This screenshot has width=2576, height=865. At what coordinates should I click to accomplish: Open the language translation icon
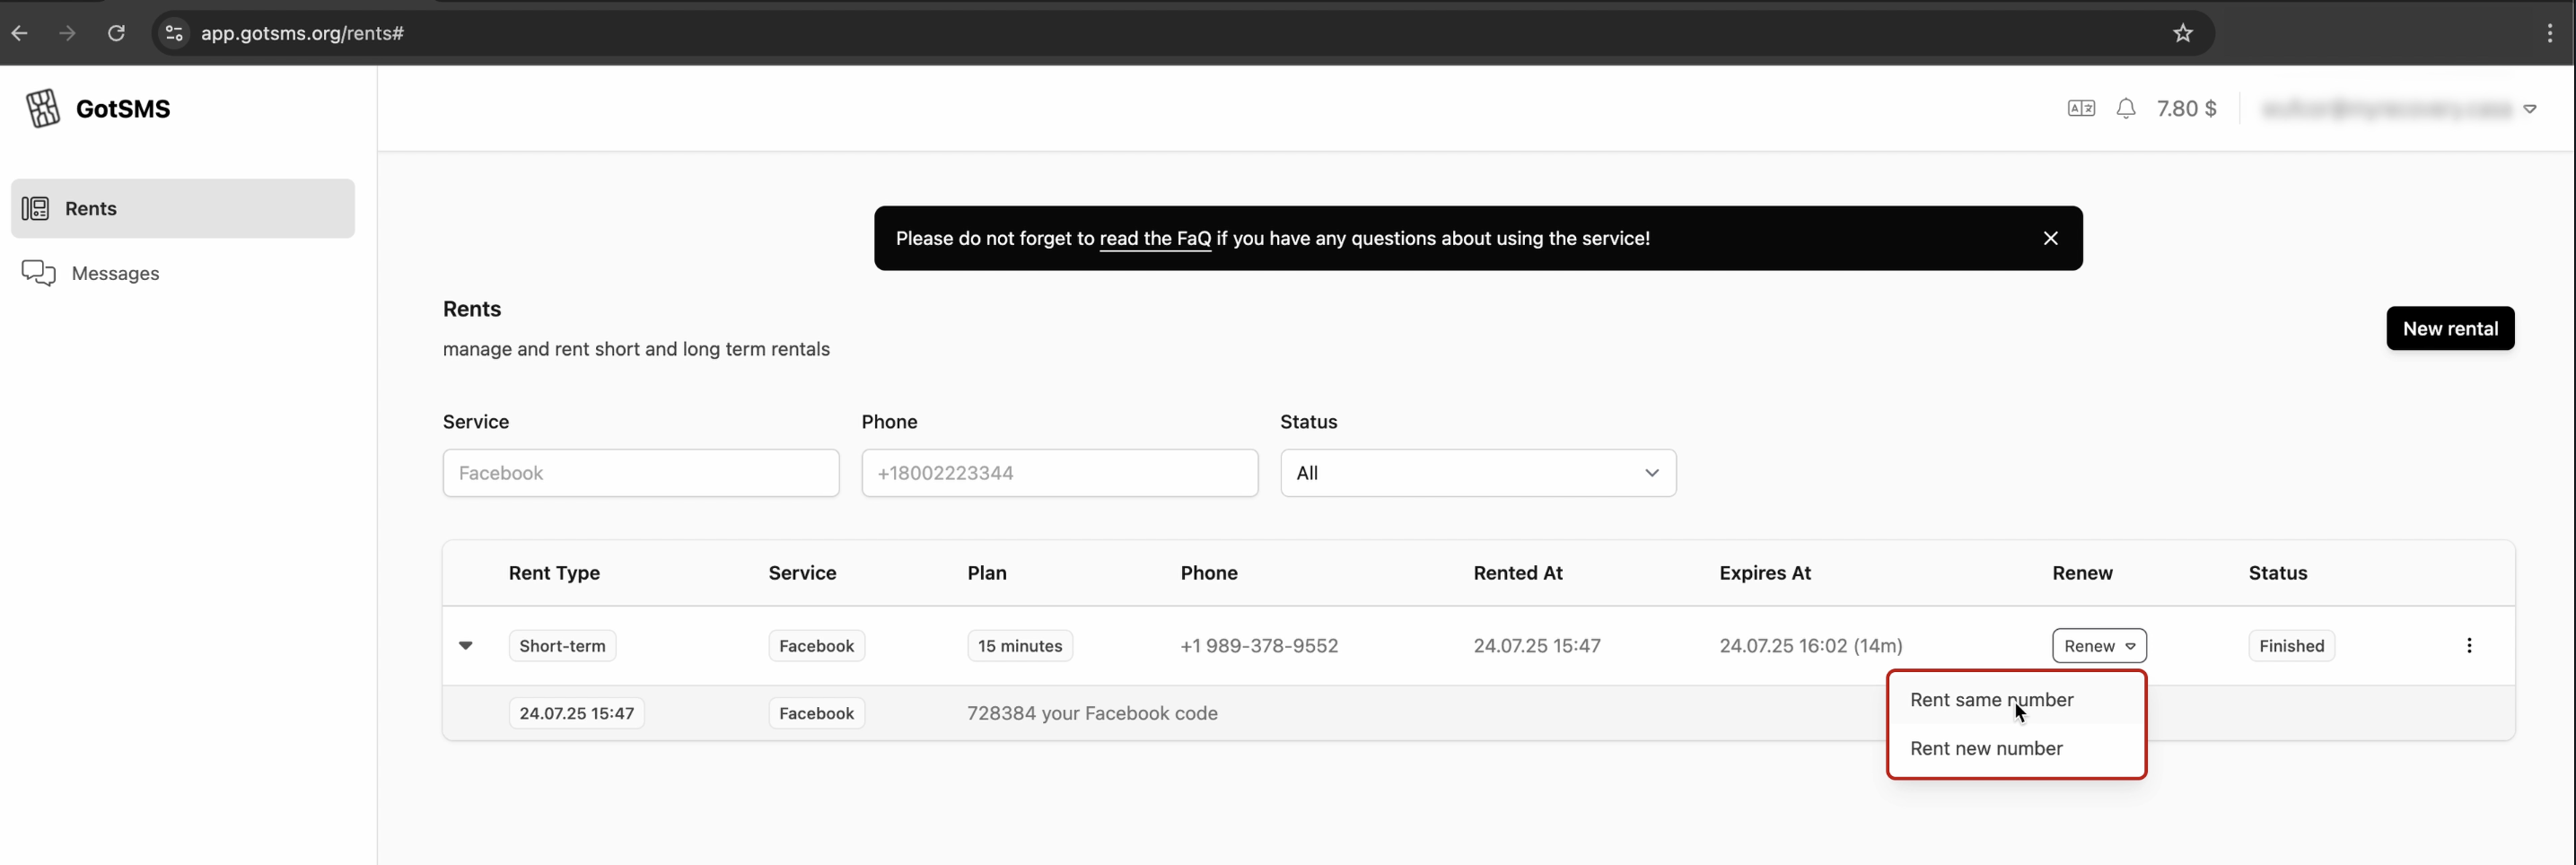pyautogui.click(x=2081, y=108)
